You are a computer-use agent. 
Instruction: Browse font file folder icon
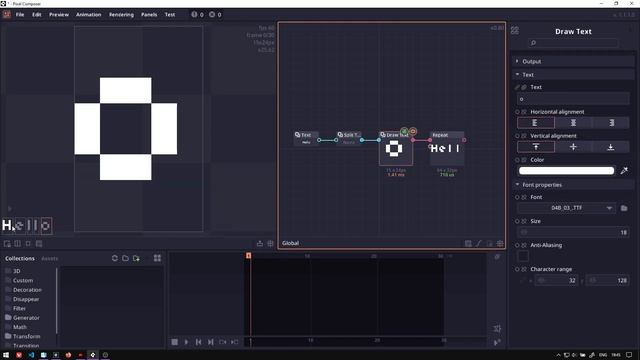point(624,208)
